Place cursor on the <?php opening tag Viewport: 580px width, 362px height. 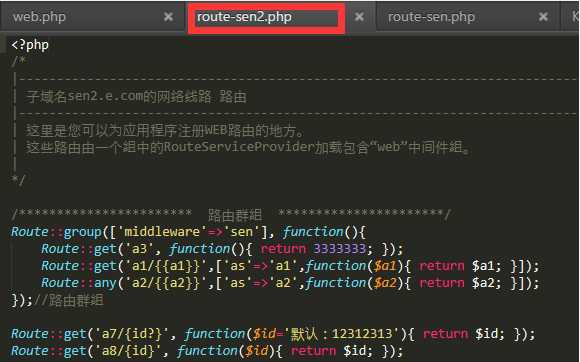30,45
